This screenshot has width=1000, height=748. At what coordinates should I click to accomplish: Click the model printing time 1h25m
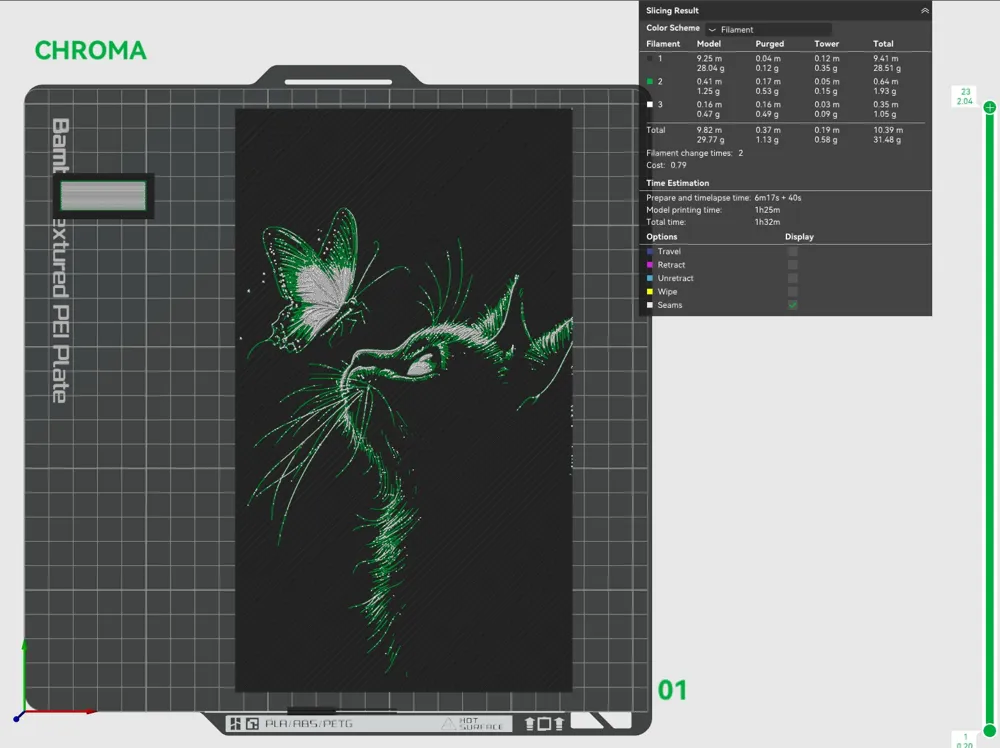(767, 210)
